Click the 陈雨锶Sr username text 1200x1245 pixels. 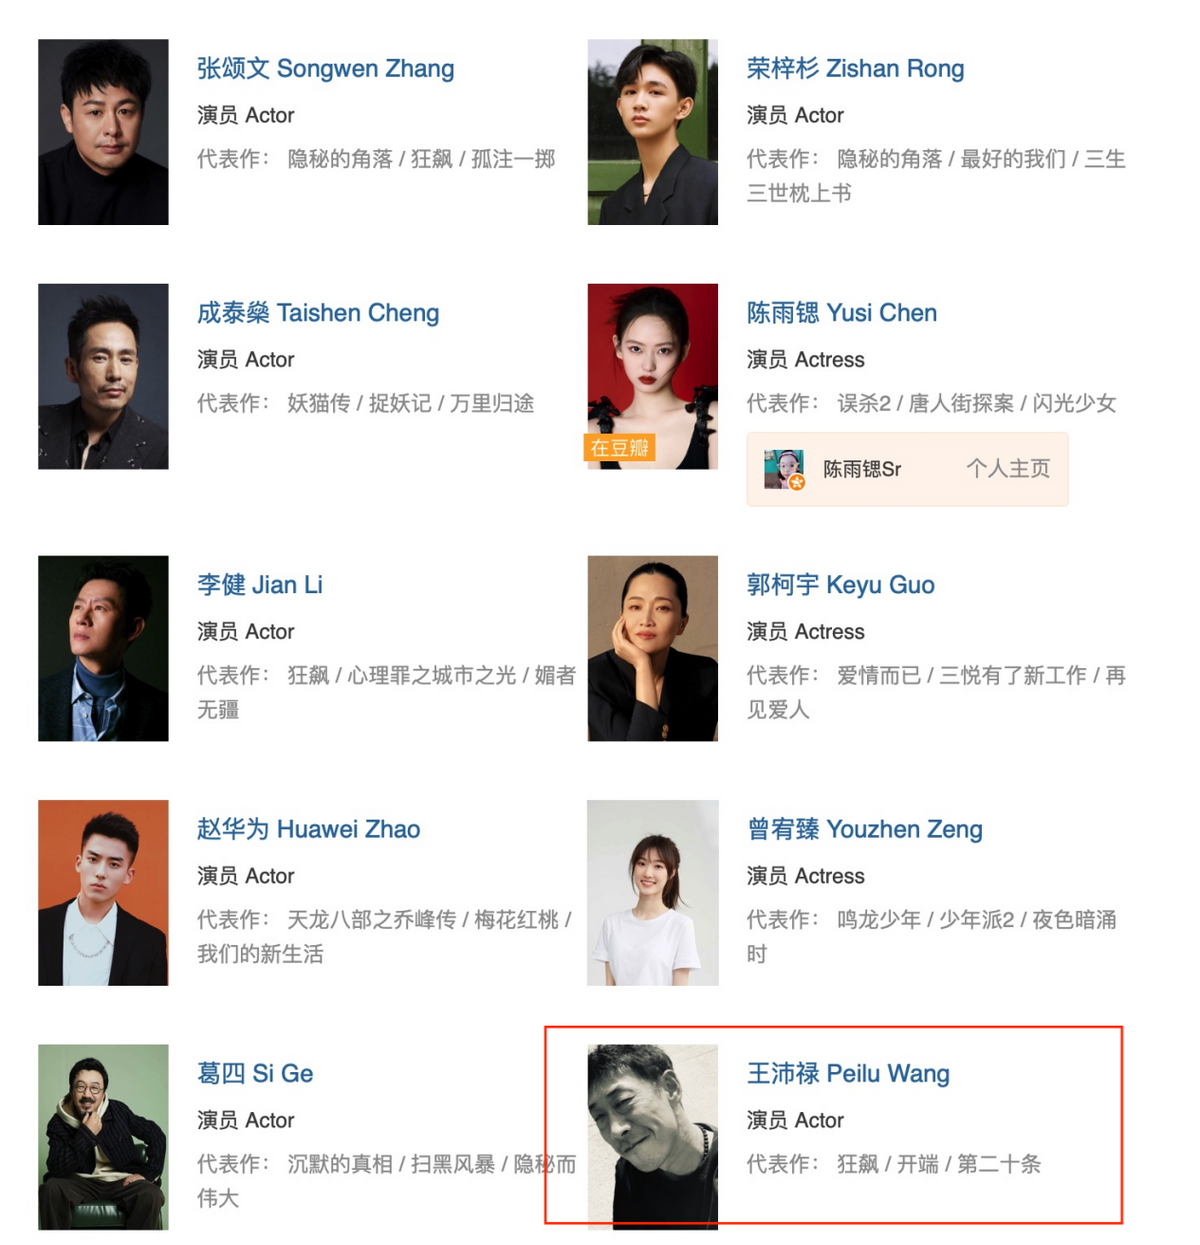click(862, 469)
